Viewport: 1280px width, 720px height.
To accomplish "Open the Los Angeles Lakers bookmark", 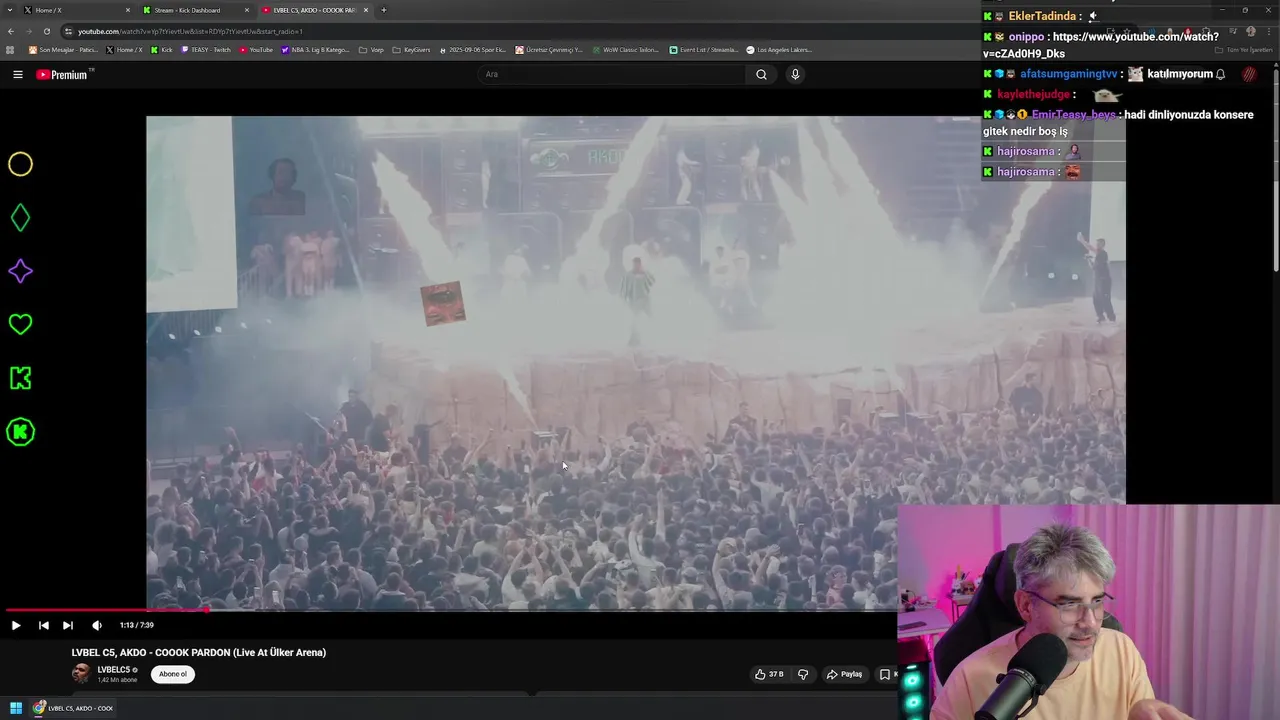I will pos(779,49).
